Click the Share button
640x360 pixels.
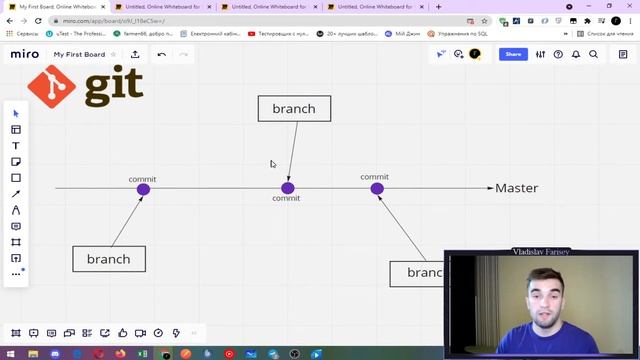tap(513, 54)
